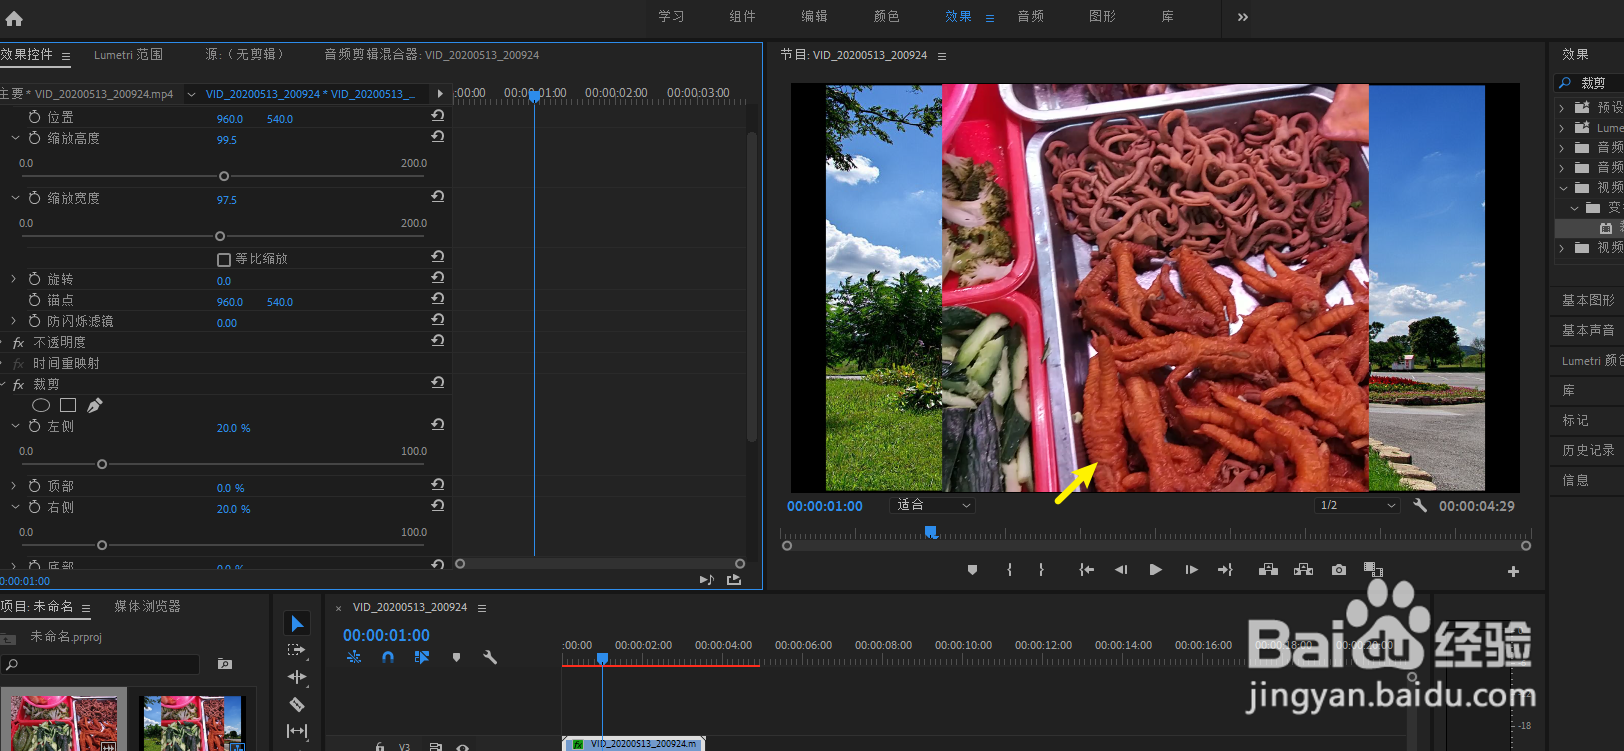Expand 防闪烁滤镜 property
This screenshot has height=751, width=1624.
tap(14, 321)
